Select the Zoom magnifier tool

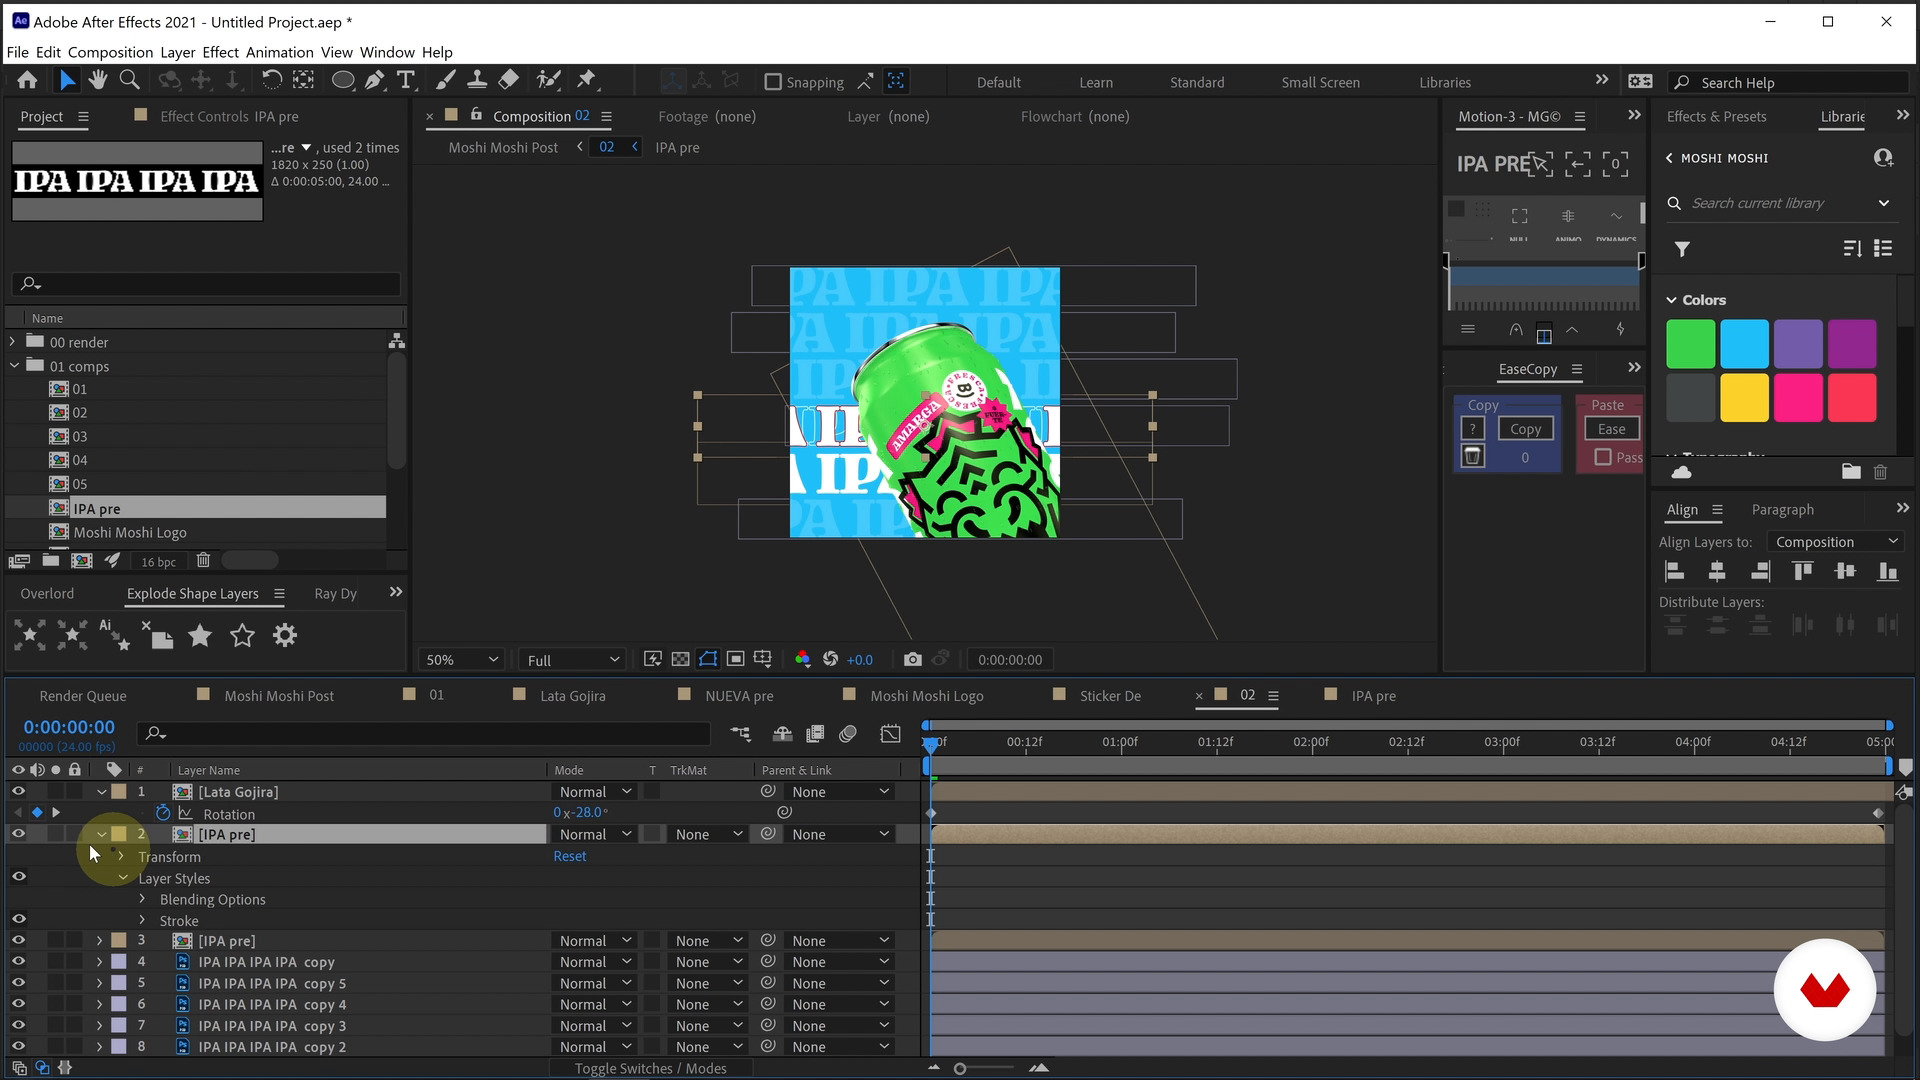coord(129,81)
